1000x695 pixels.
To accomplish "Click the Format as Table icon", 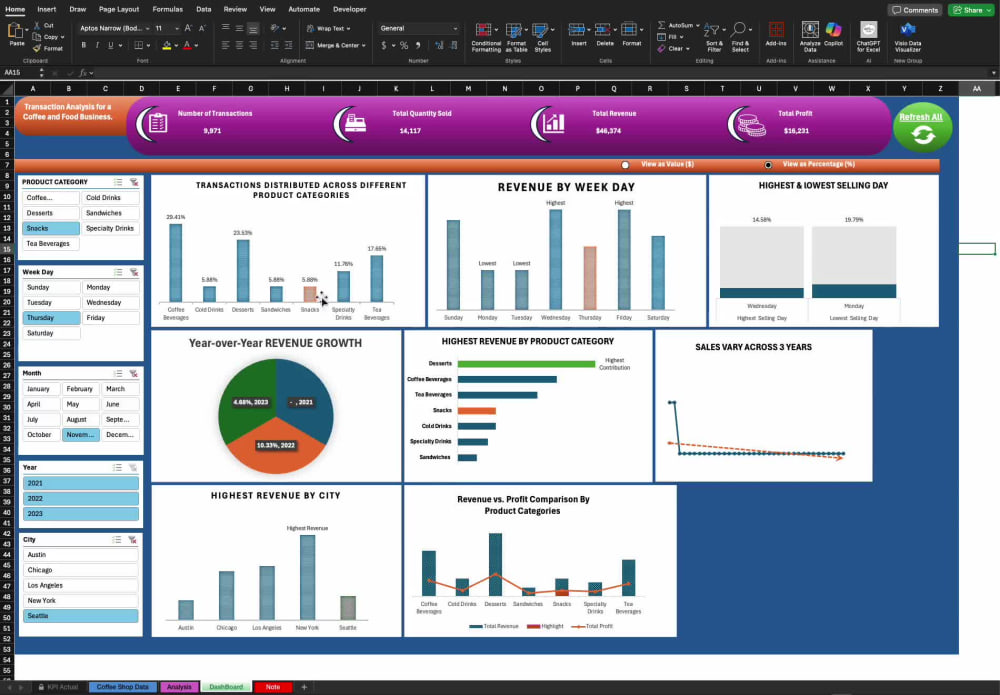I will 513,30.
